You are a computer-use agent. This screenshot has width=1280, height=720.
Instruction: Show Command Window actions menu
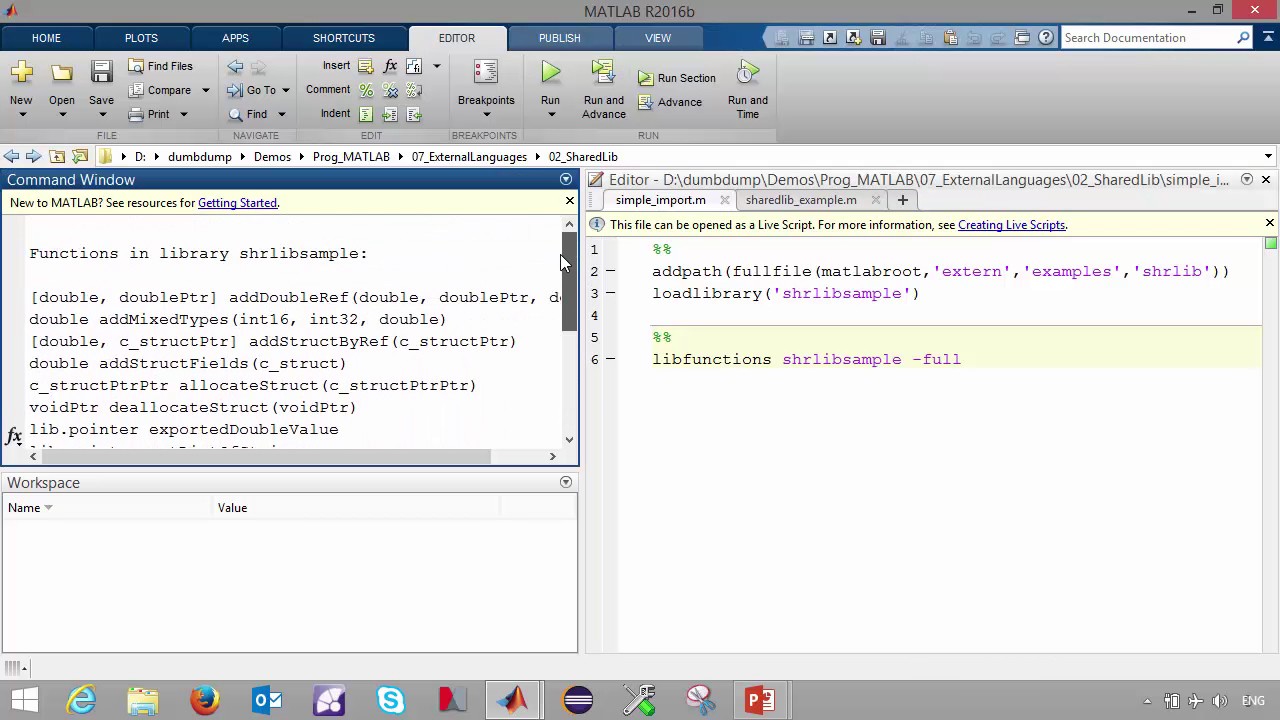click(x=566, y=180)
